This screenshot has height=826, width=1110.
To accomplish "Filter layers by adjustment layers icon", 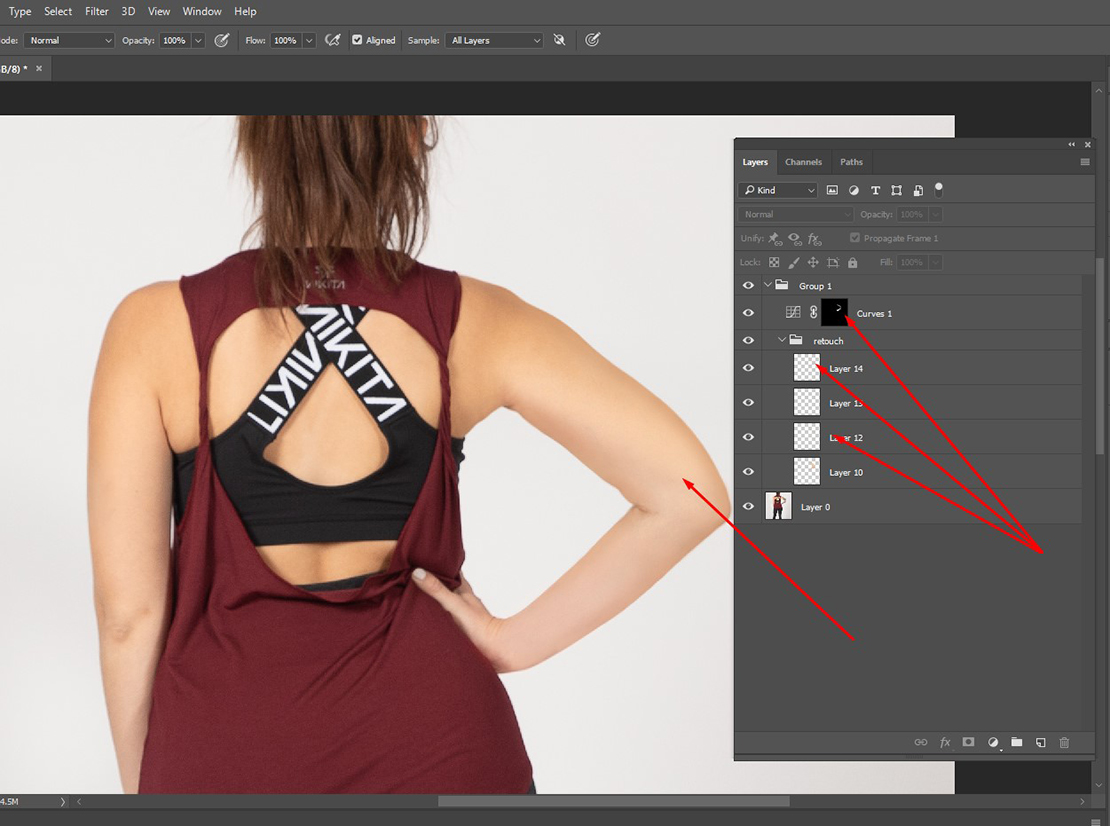I will pyautogui.click(x=854, y=190).
